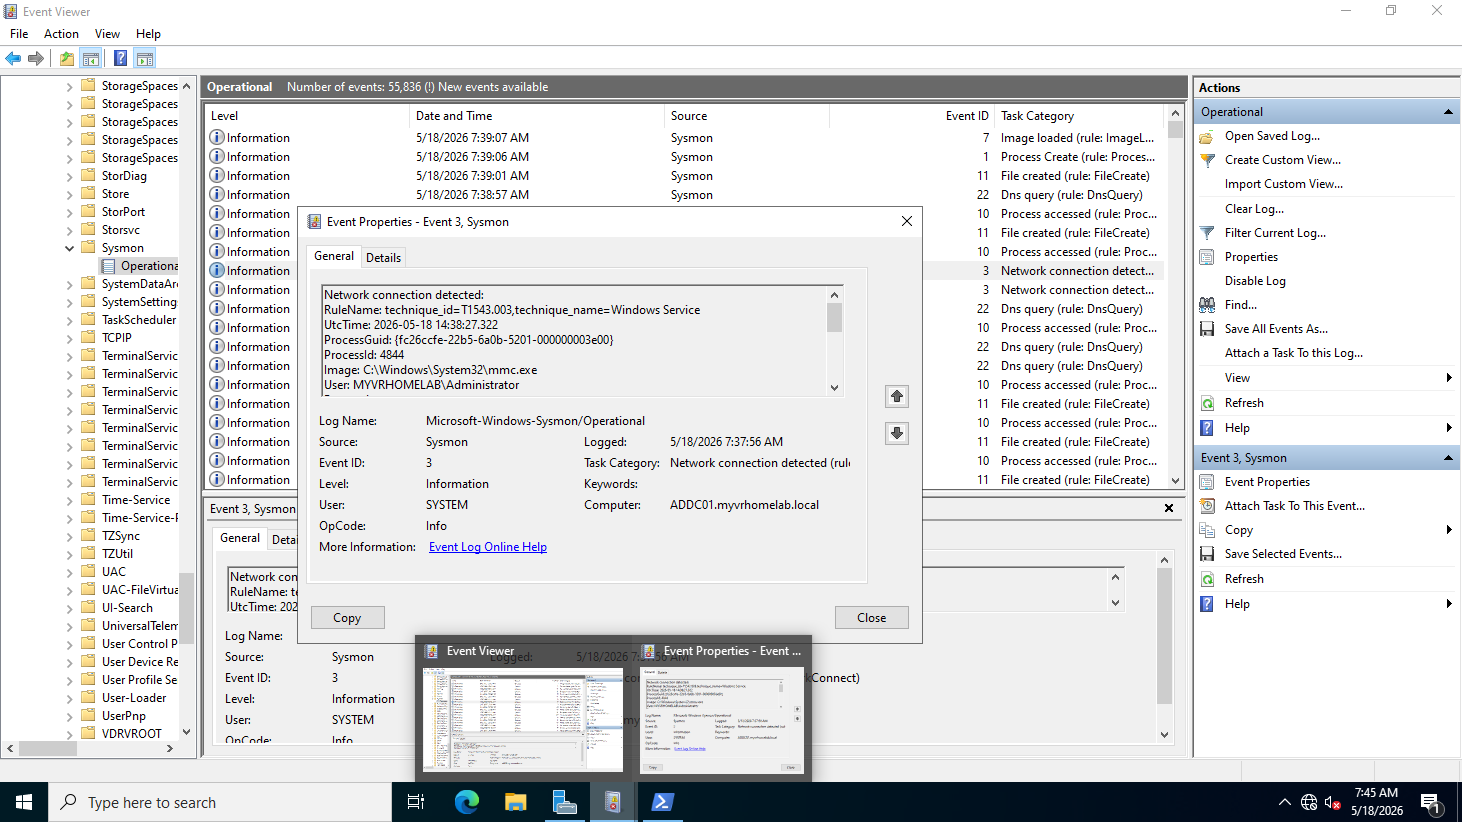Click Attach Task To This Event icon
The image size is (1462, 822).
click(1207, 506)
